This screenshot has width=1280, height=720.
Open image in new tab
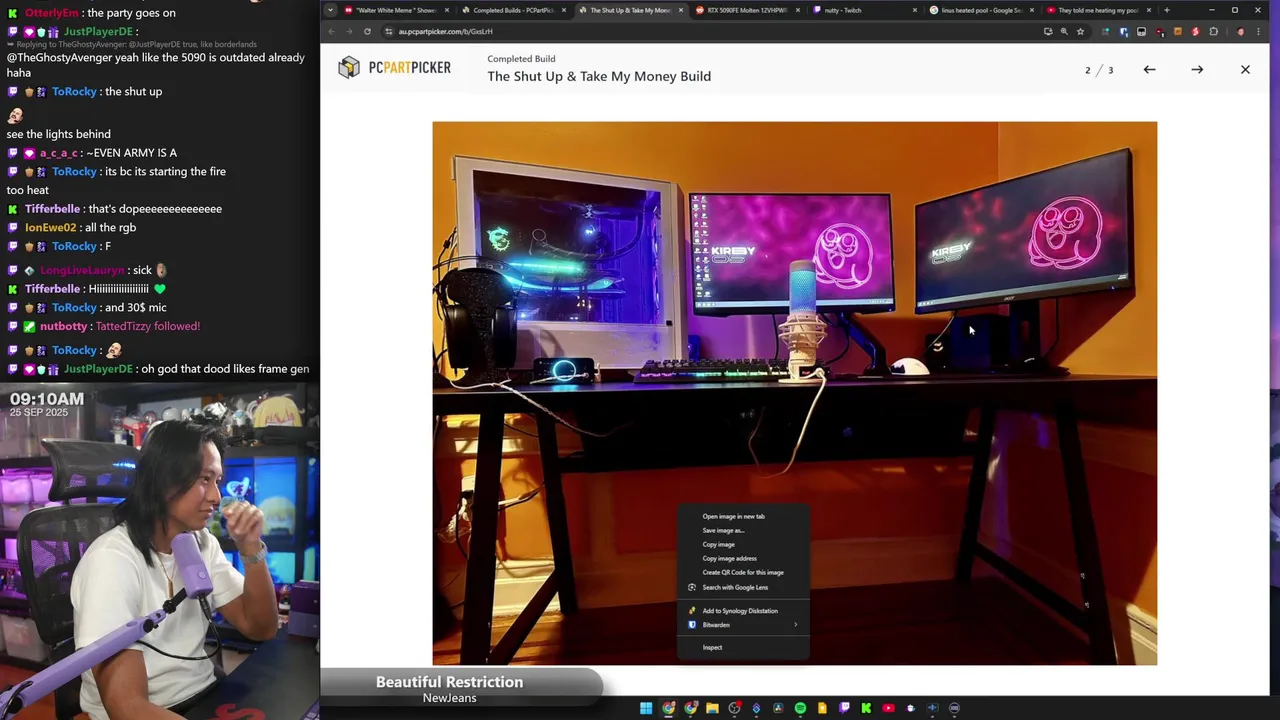point(743,517)
